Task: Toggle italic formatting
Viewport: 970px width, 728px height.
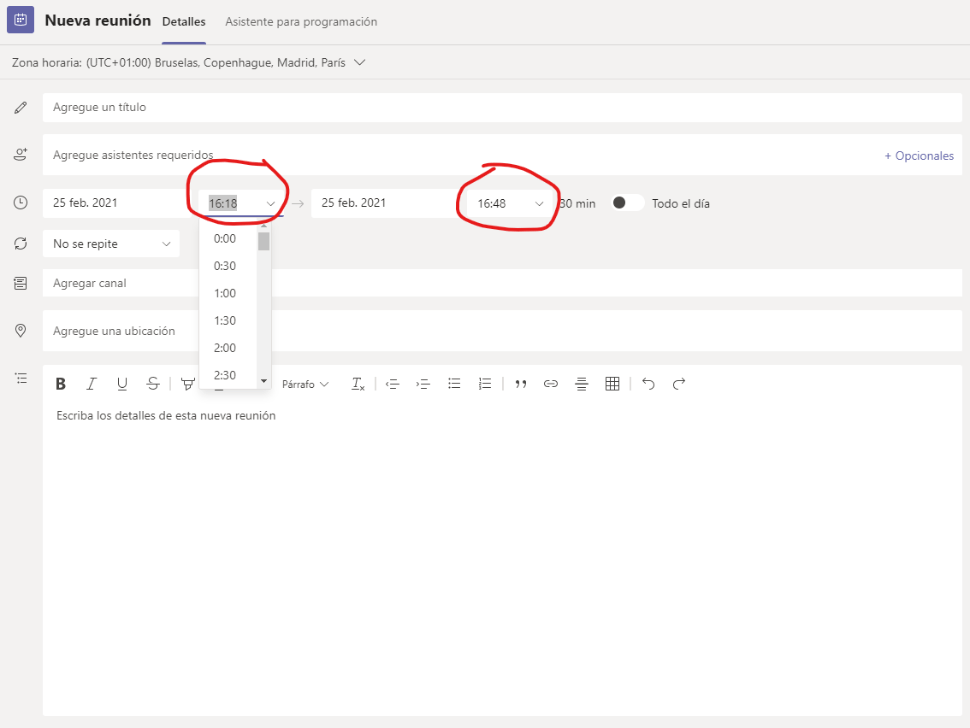Action: point(91,384)
